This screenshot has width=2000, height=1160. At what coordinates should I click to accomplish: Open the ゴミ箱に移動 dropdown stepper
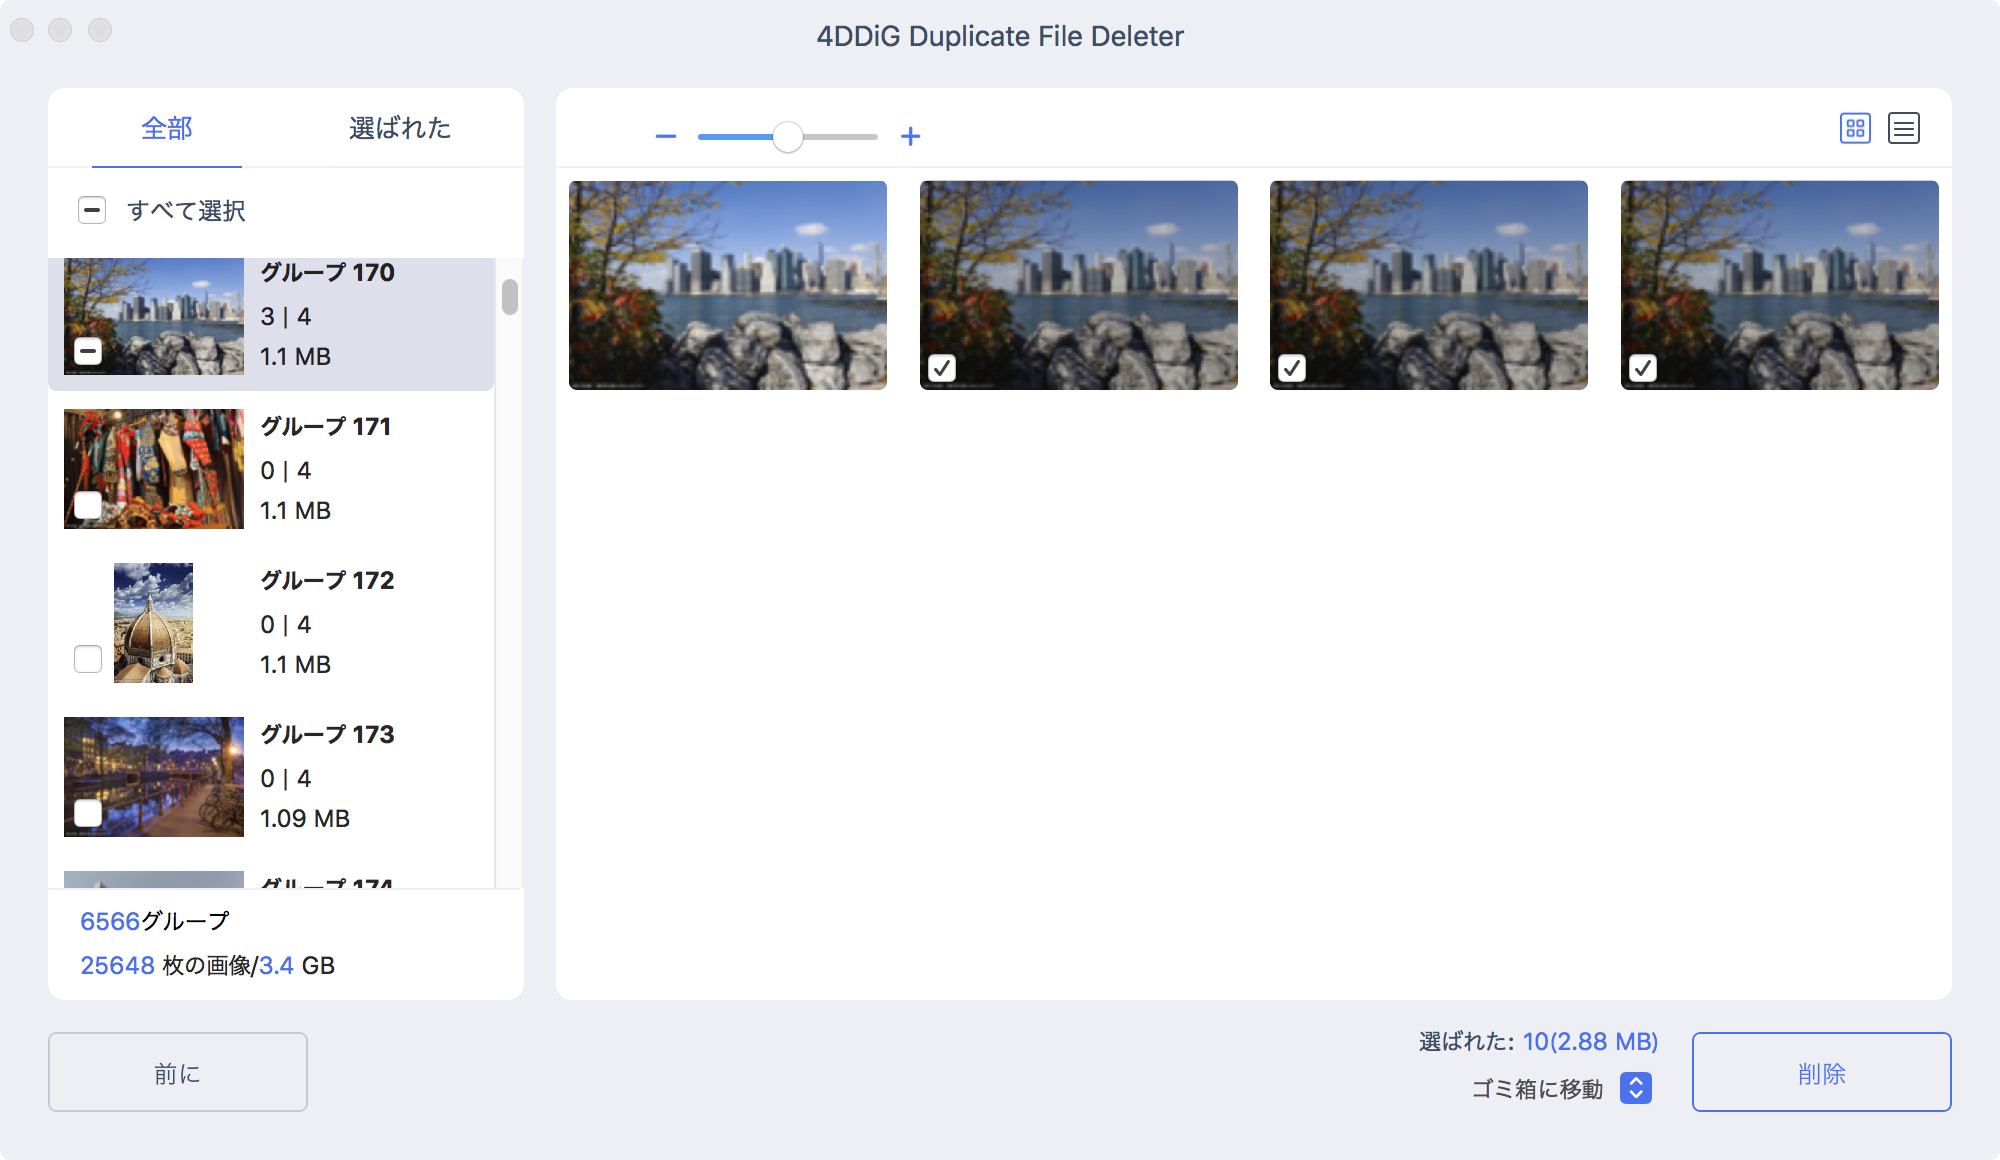click(x=1635, y=1088)
